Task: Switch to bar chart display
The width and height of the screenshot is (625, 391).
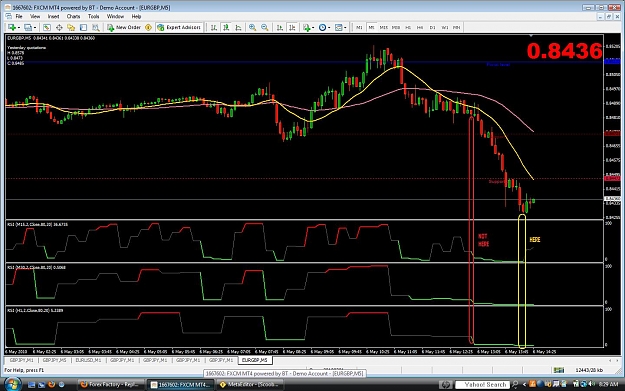Action: pyautogui.click(x=214, y=28)
